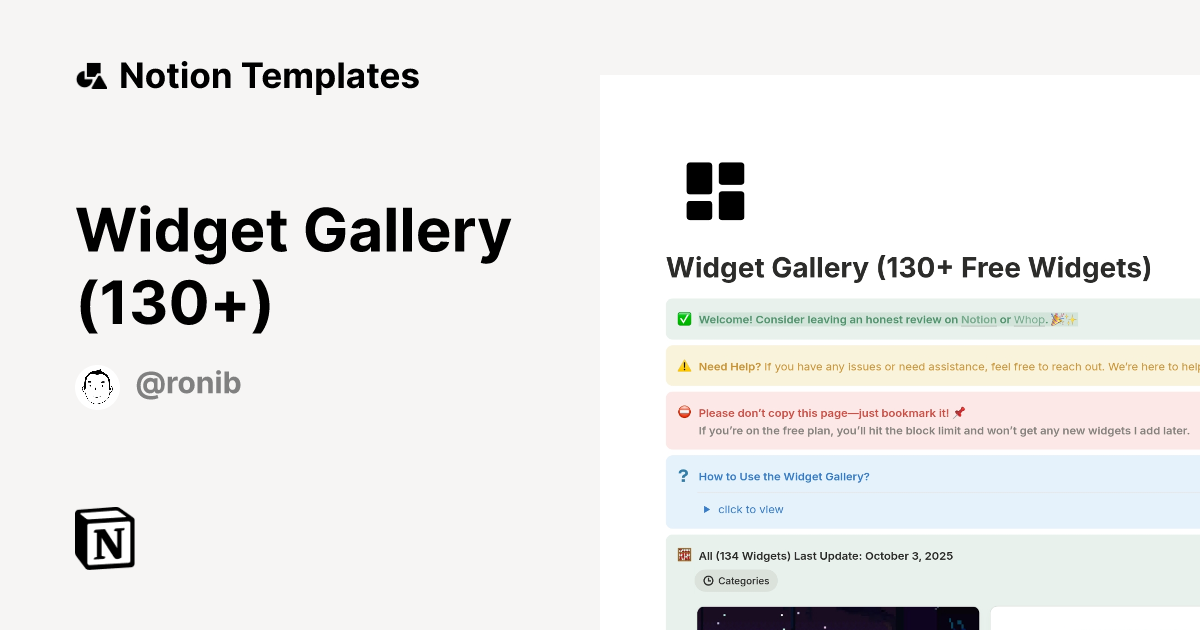Click the question mark icon on How to Use callout
This screenshot has width=1200, height=630.
pyautogui.click(x=683, y=475)
